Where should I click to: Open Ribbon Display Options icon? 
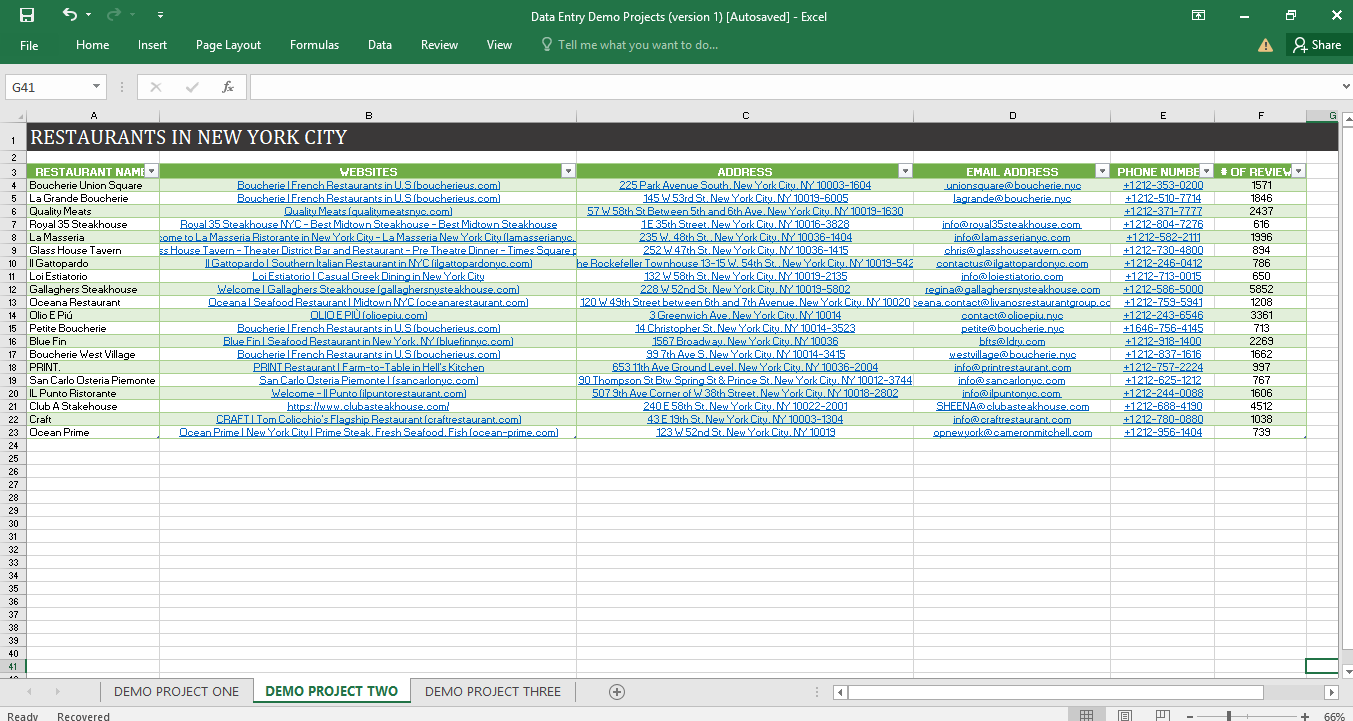click(1199, 15)
